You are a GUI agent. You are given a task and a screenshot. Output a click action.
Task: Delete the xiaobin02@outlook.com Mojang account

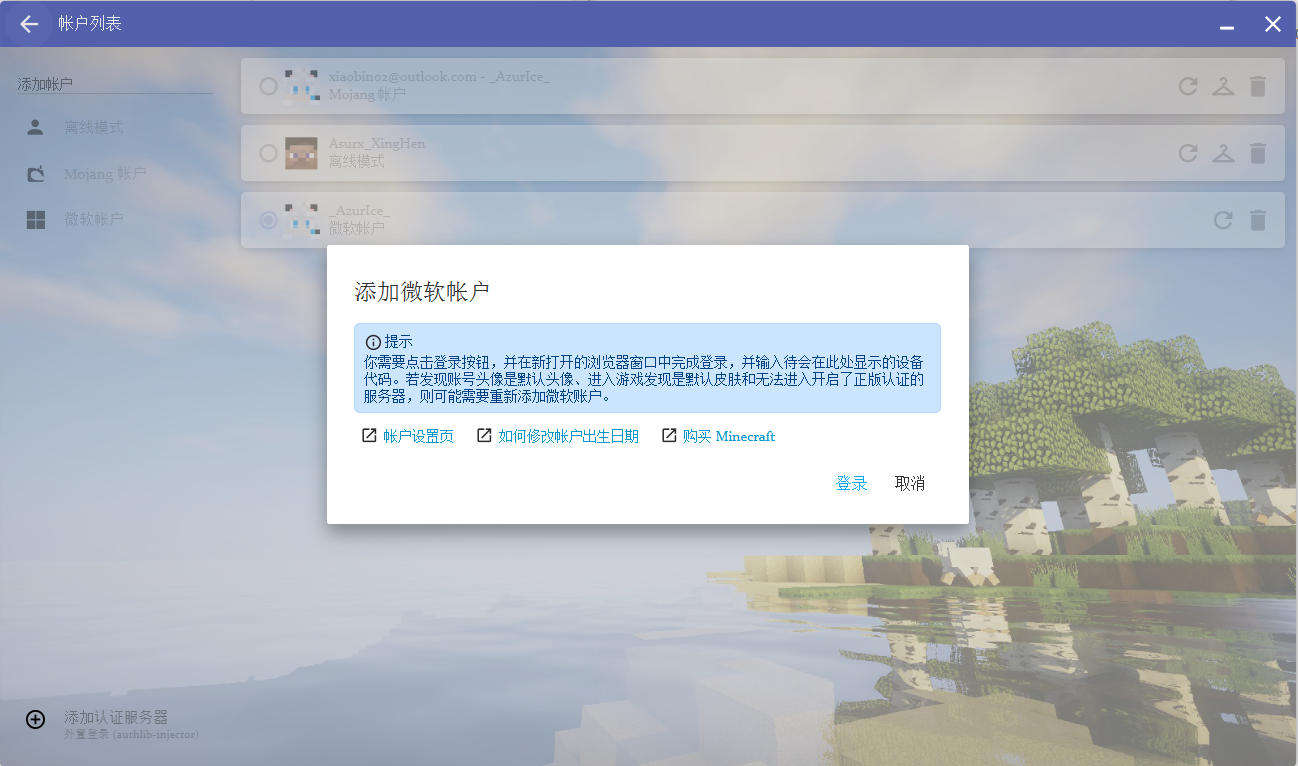coord(1258,86)
